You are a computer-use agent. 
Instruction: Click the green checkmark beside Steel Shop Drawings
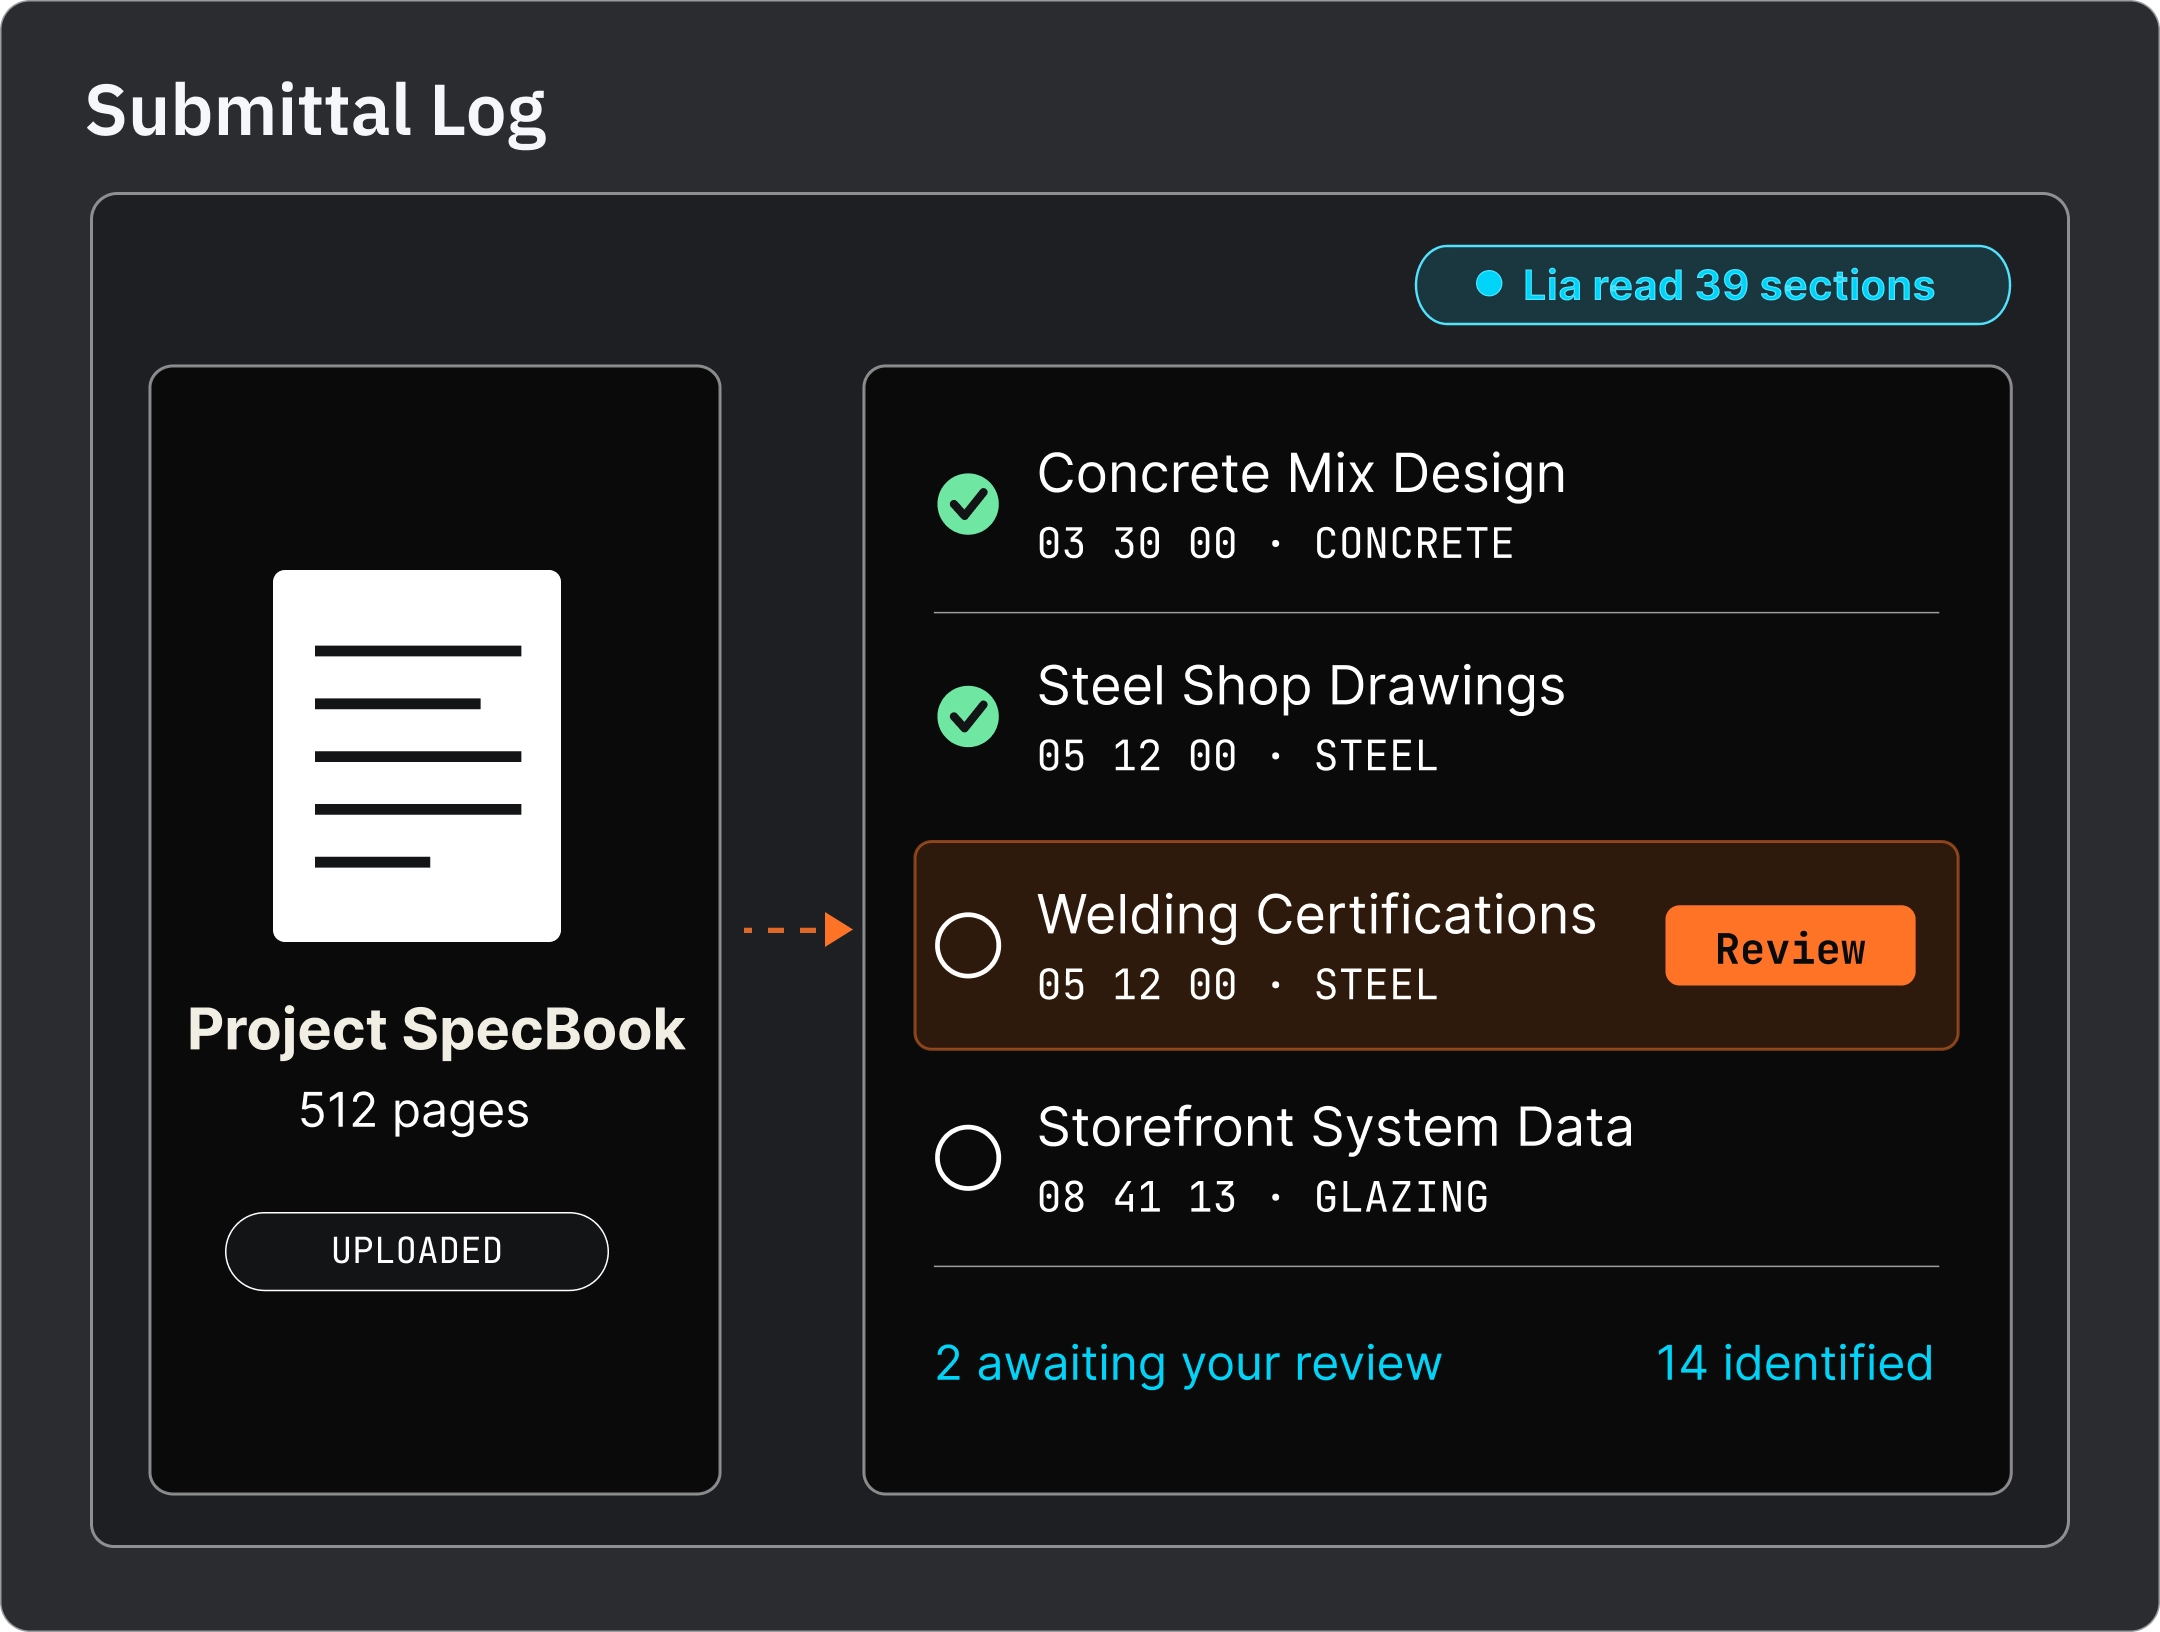coord(968,716)
